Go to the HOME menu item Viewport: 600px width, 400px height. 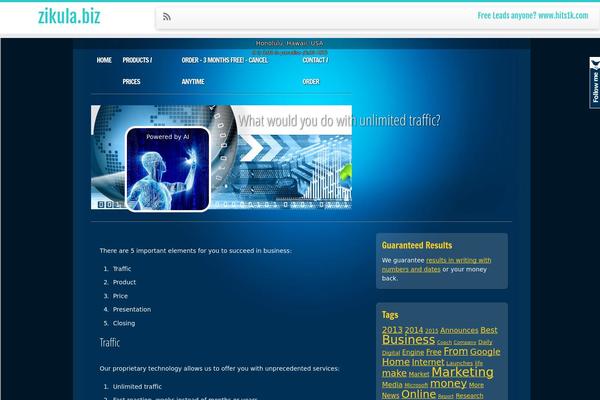coord(104,60)
